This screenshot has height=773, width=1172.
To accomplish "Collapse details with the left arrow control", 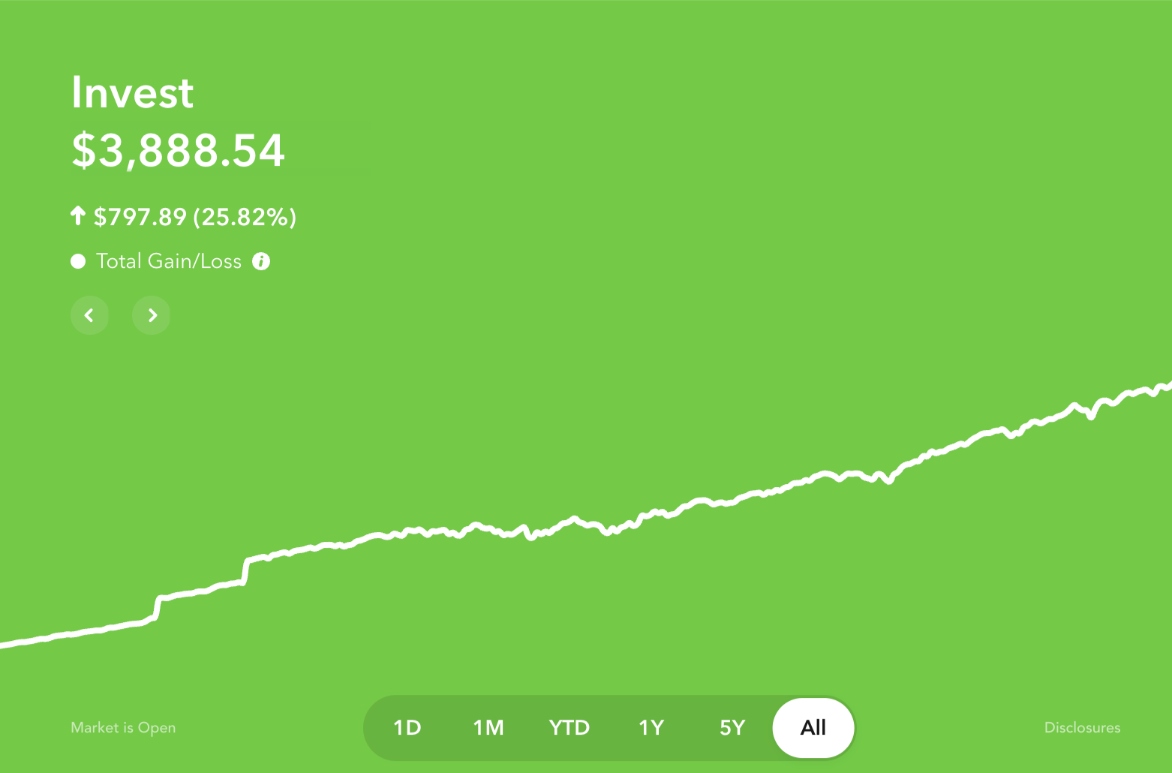I will (89, 315).
